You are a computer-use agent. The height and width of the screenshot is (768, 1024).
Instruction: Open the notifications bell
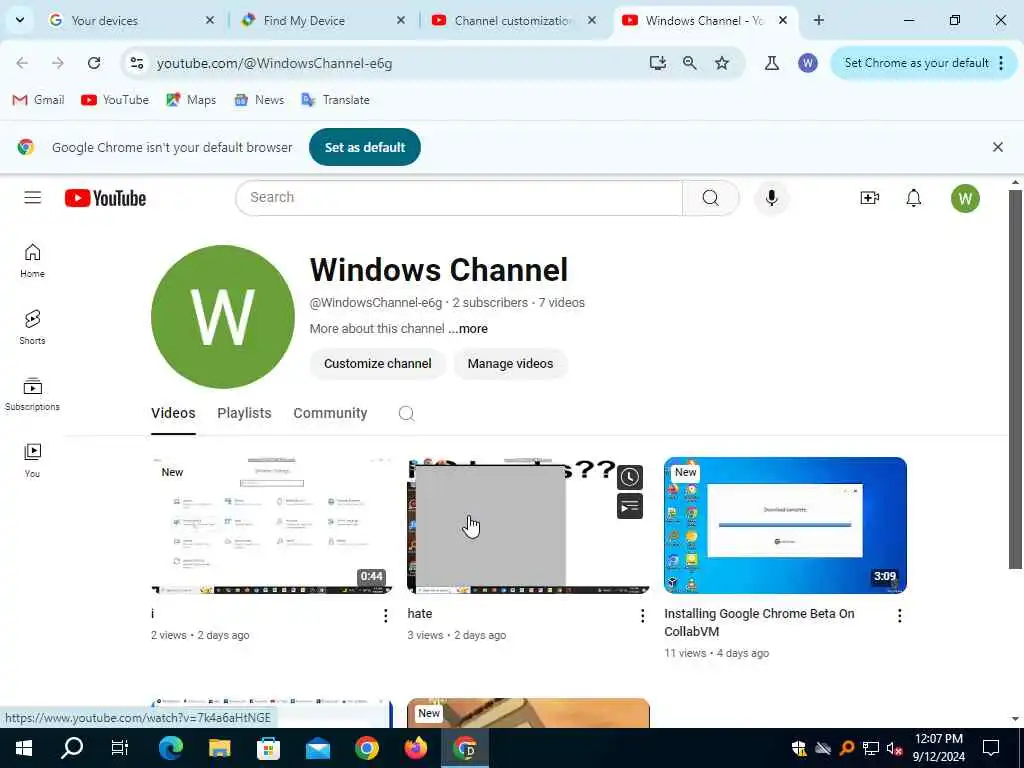point(914,198)
